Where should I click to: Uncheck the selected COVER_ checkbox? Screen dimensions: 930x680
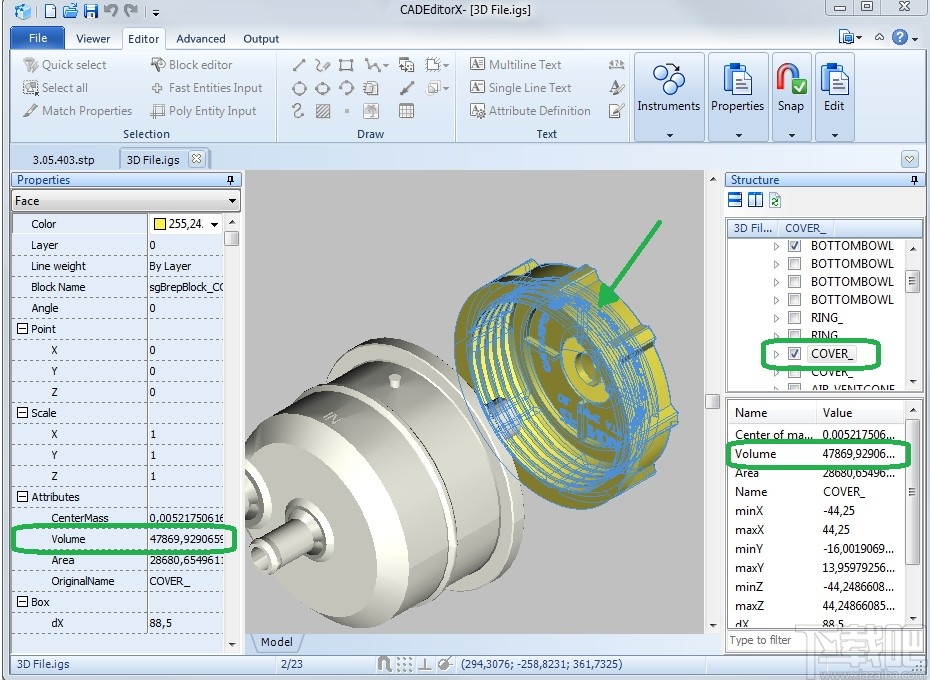coord(794,354)
